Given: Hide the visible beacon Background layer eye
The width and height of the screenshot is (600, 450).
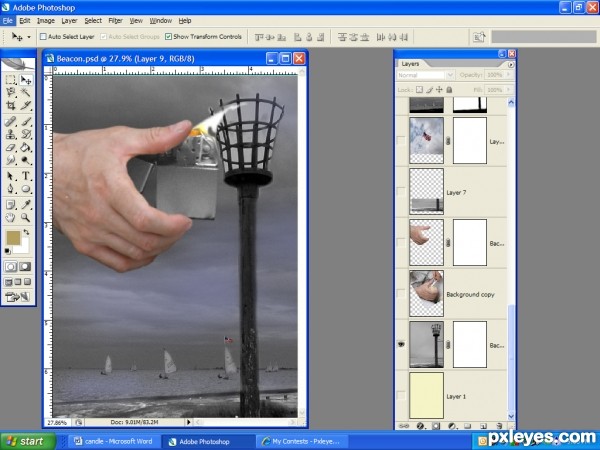Looking at the screenshot, I should tap(401, 344).
